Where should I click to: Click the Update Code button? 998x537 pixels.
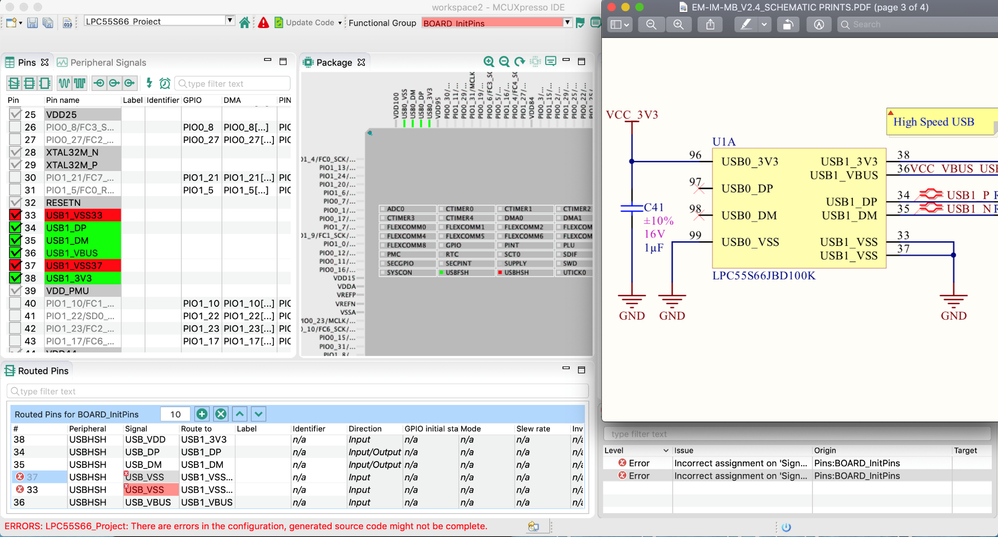click(308, 22)
